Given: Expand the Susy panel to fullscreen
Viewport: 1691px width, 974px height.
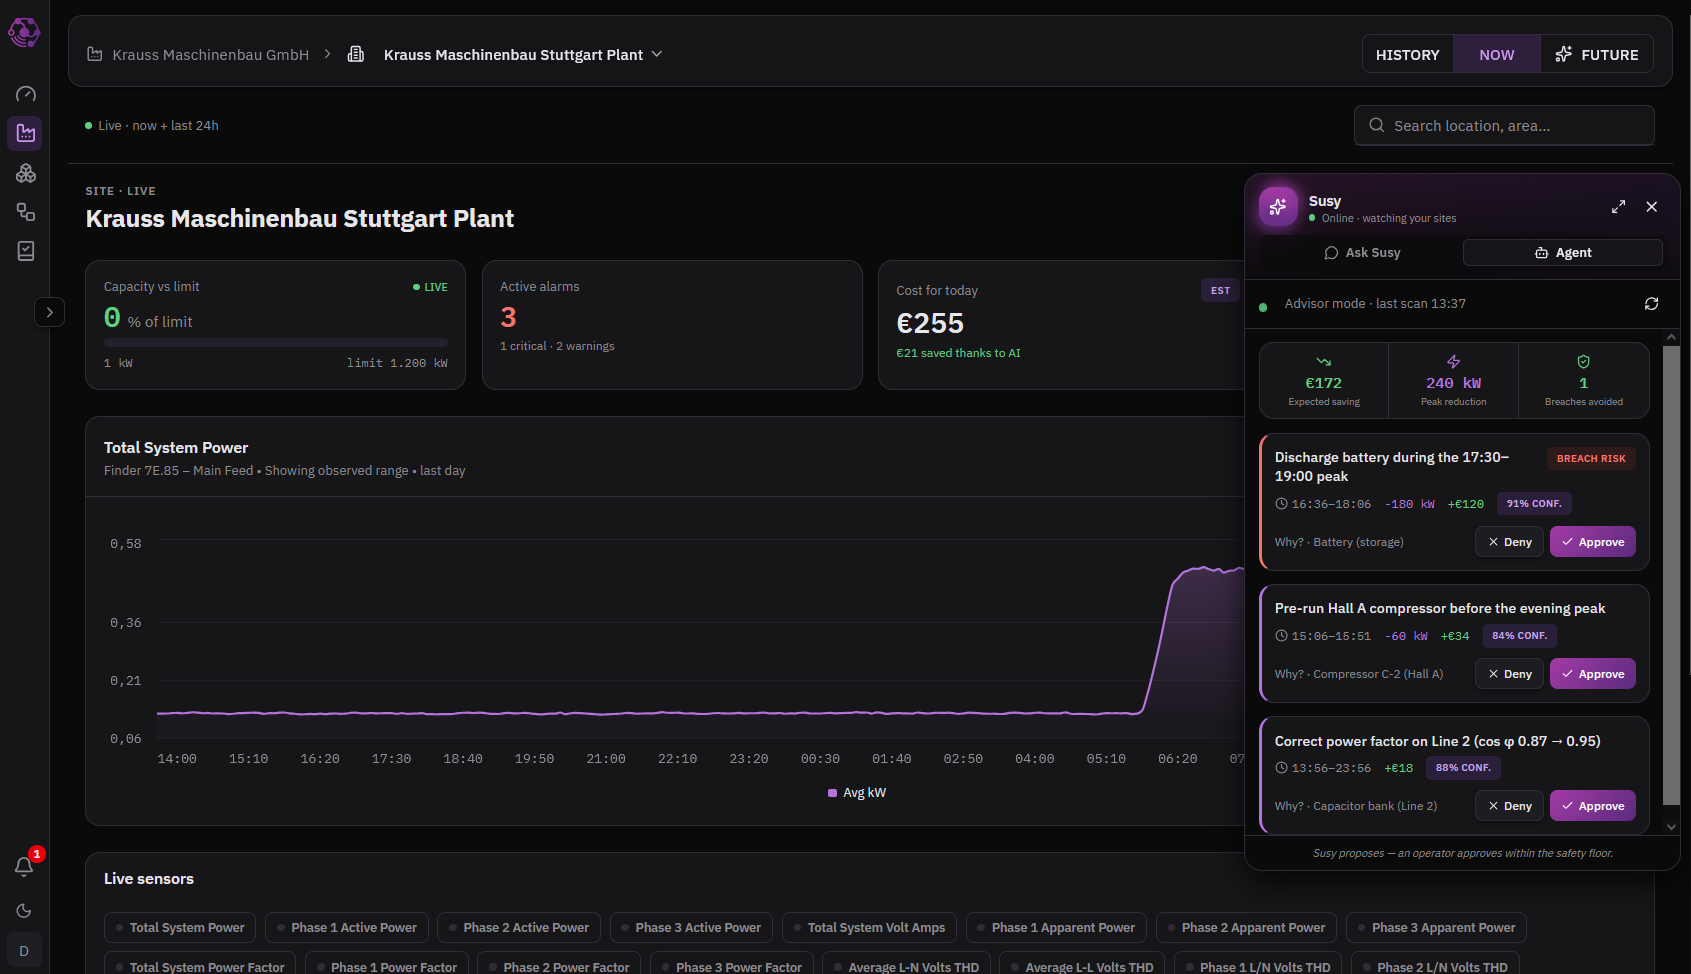Looking at the screenshot, I should click(x=1618, y=207).
